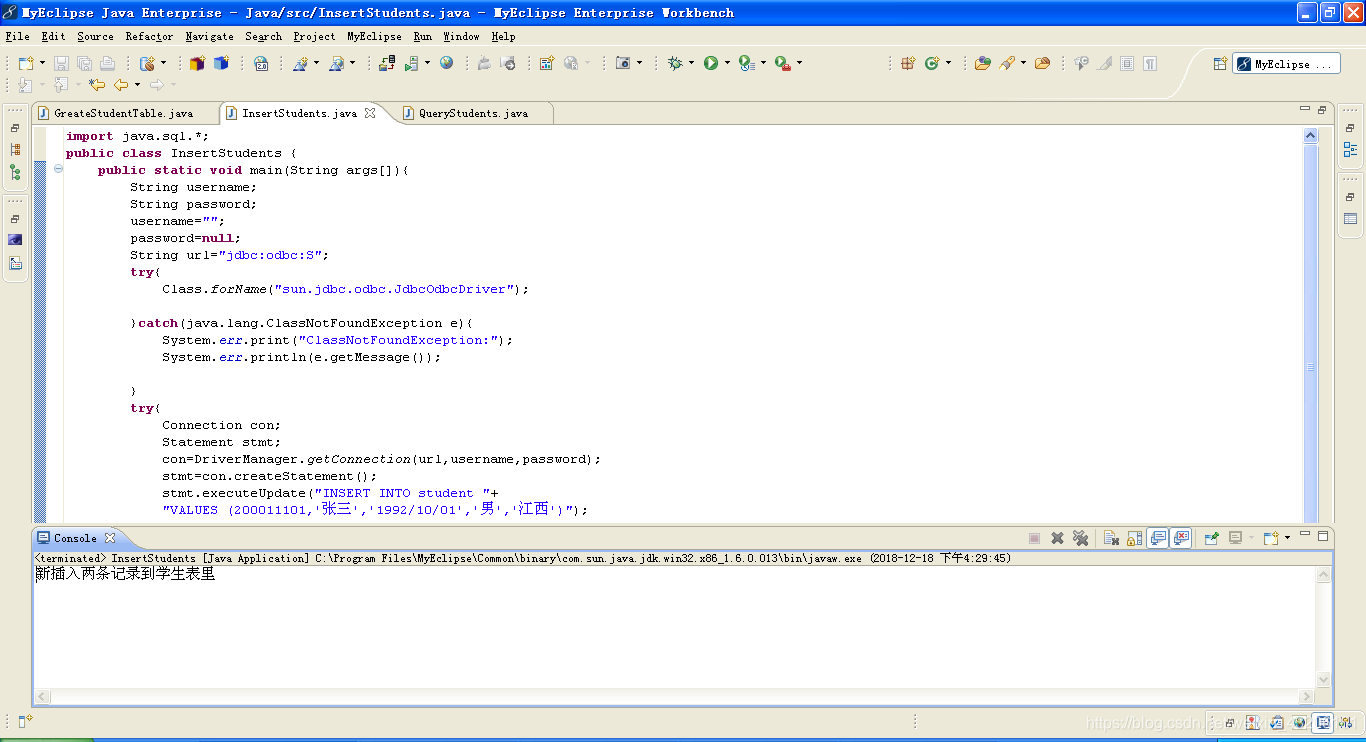Viewport: 1366px width, 742px height.
Task: Open dropdown next to Open Console icon
Action: (1288, 538)
